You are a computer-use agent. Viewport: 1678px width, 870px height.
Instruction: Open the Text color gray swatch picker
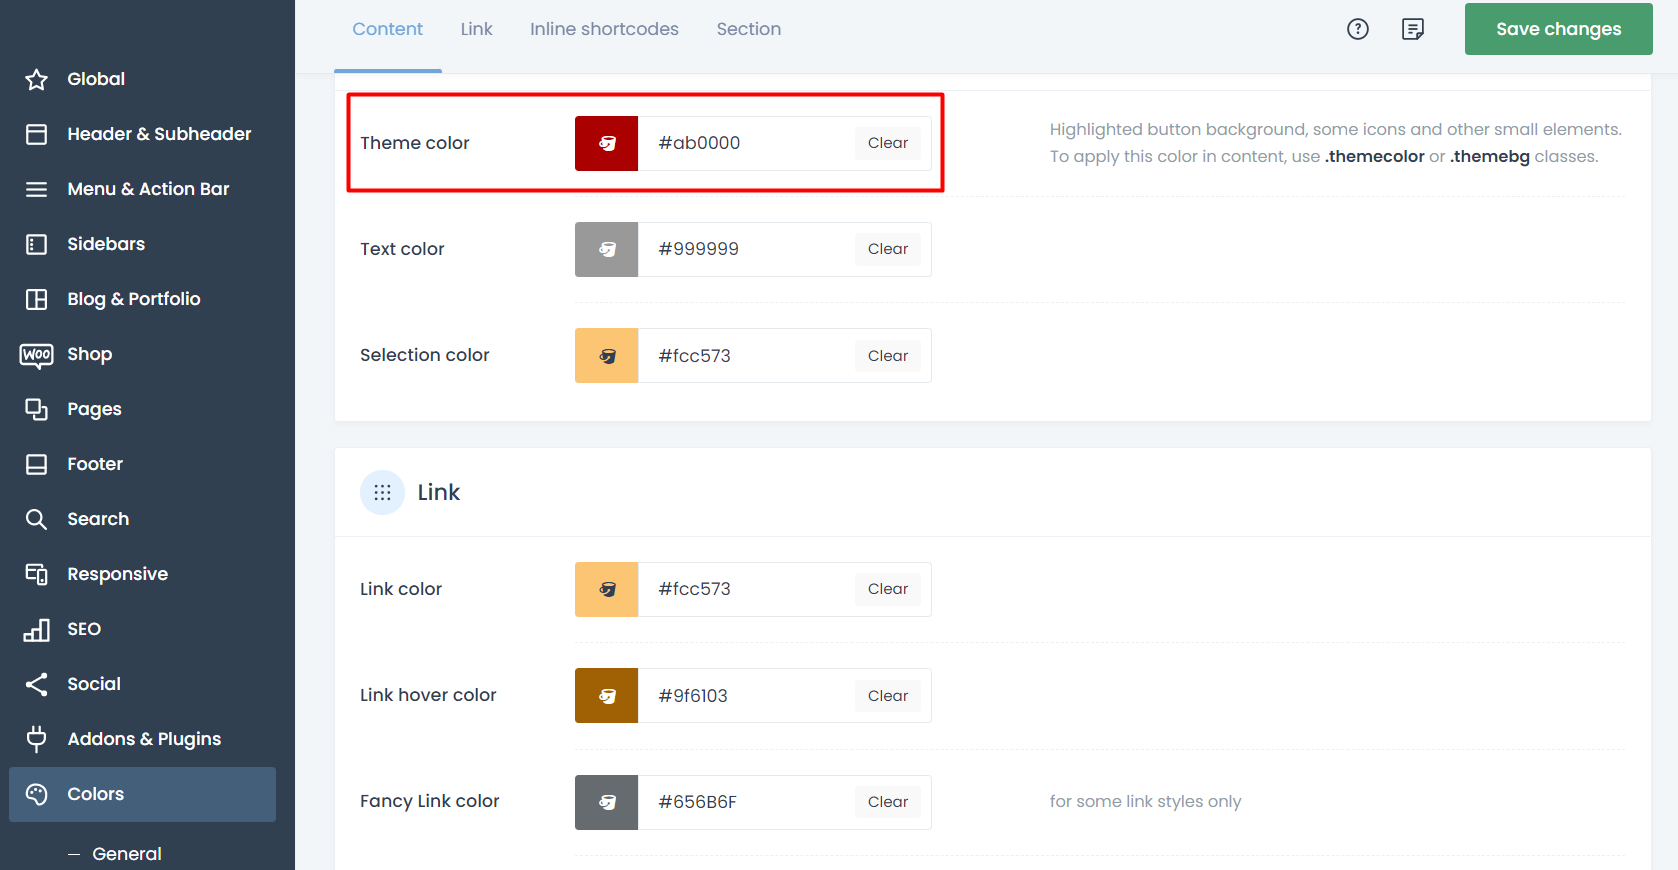click(x=607, y=249)
